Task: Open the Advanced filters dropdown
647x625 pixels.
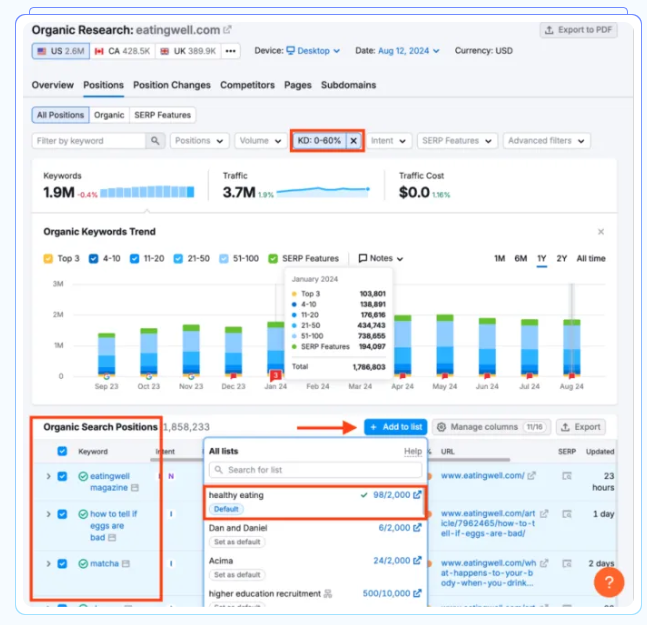Action: 546,141
